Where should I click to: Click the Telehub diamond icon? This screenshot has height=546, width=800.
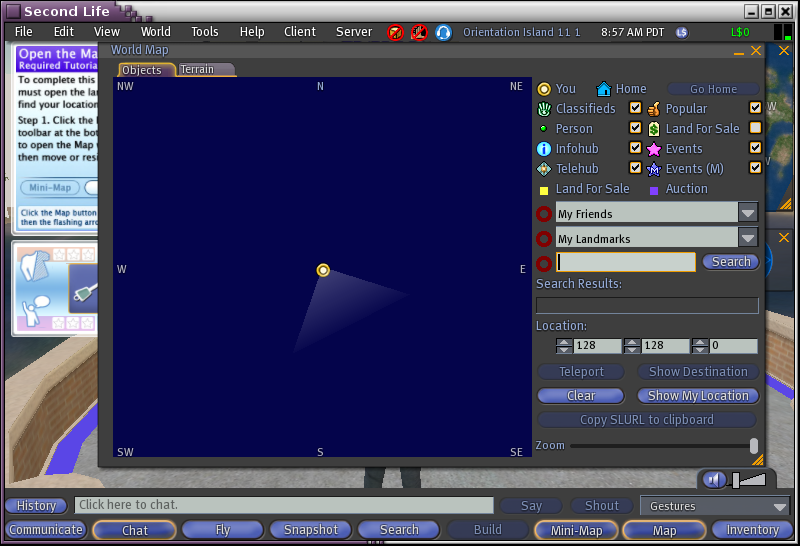(544, 168)
